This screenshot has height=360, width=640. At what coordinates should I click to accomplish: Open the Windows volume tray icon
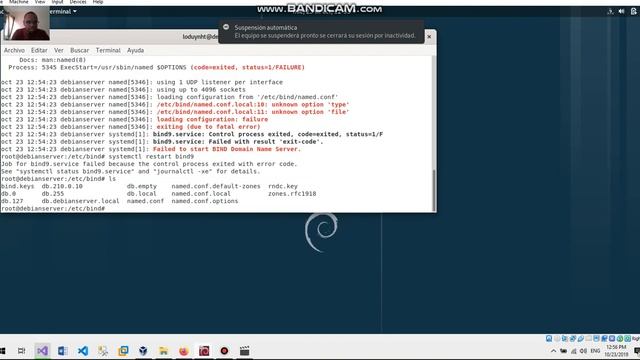583,351
